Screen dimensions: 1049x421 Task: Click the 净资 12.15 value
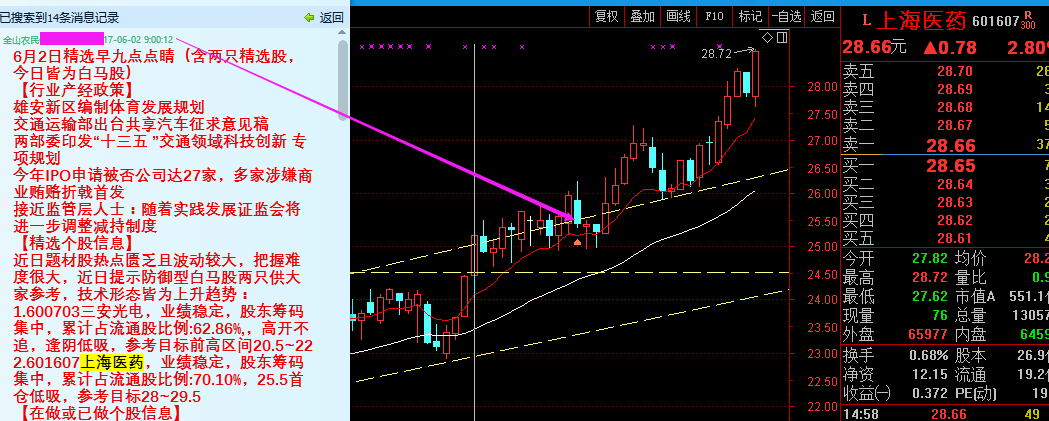click(928, 373)
